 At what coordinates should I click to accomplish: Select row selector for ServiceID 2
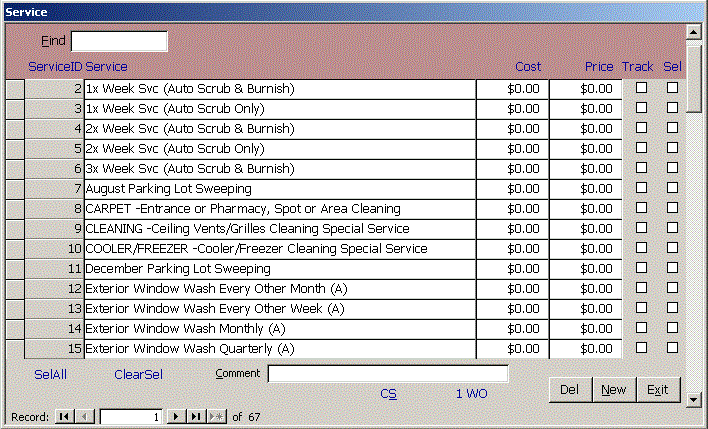(14, 89)
